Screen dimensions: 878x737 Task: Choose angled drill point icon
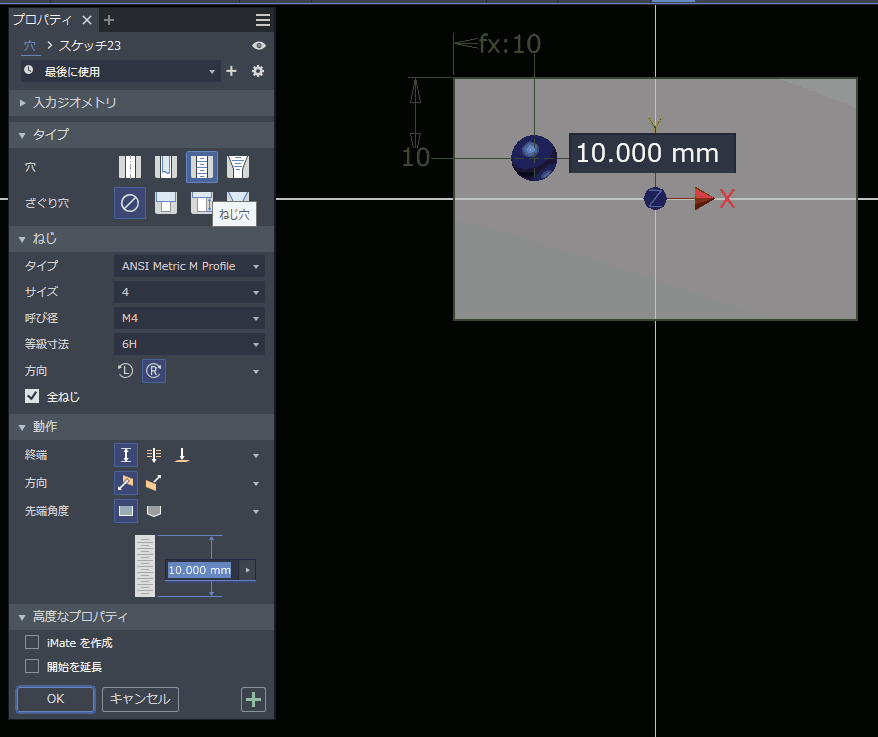(x=154, y=511)
